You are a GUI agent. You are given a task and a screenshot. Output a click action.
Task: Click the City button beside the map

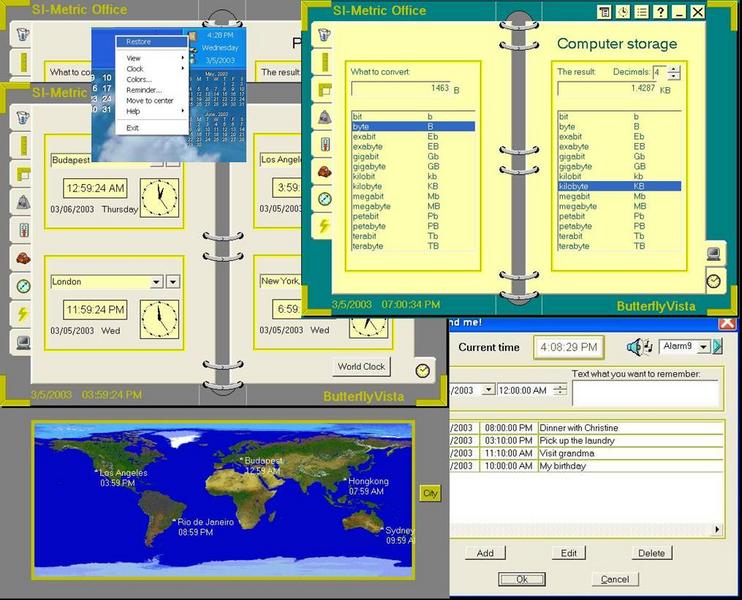click(430, 493)
